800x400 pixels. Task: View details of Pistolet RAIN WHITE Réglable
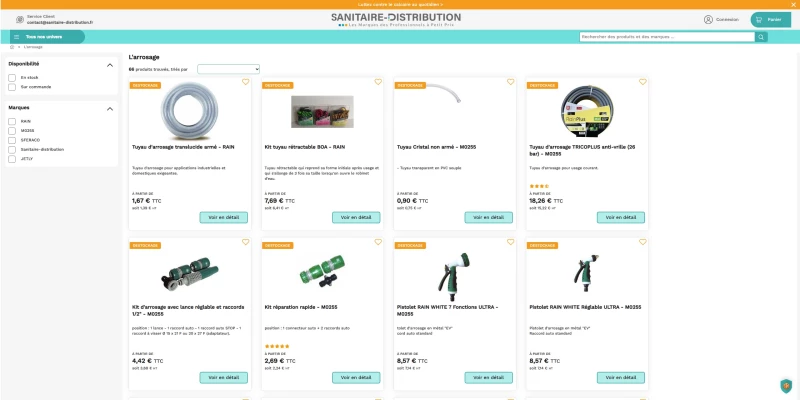tap(621, 378)
